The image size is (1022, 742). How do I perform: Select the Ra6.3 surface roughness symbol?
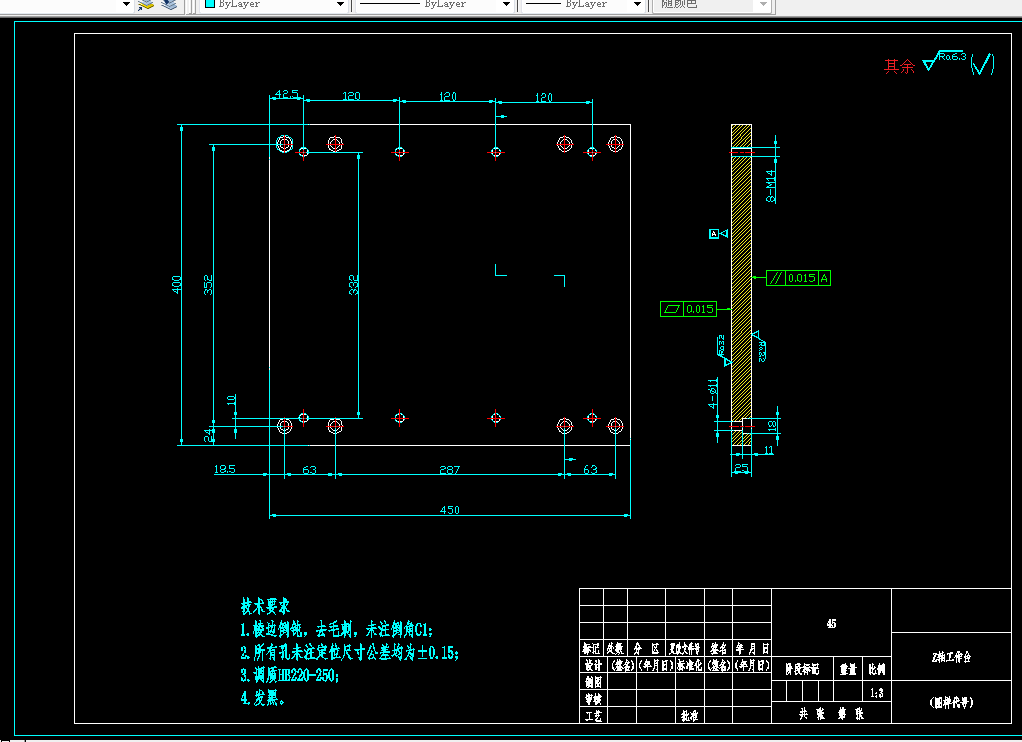[x=944, y=61]
